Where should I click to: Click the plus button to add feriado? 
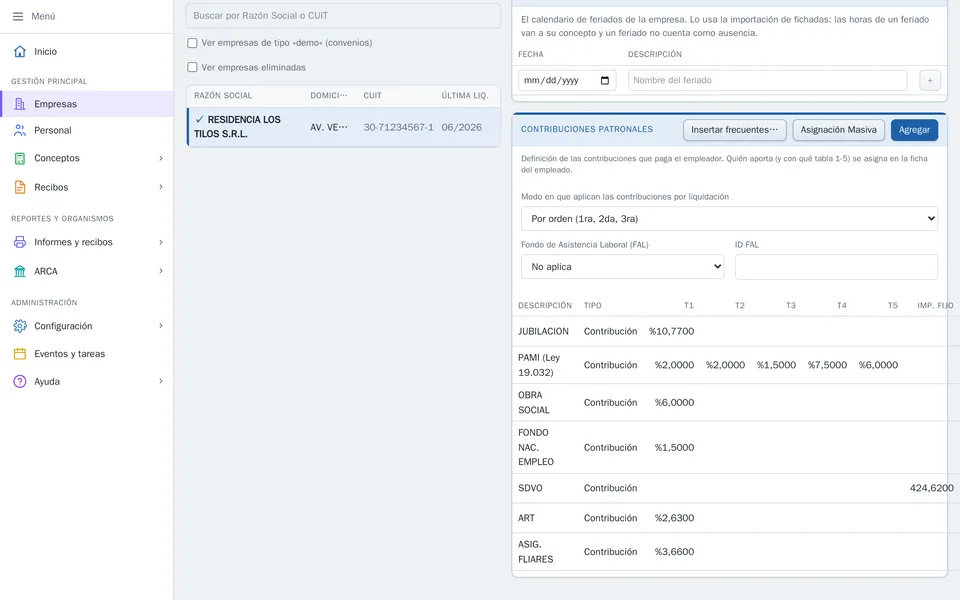pos(929,80)
